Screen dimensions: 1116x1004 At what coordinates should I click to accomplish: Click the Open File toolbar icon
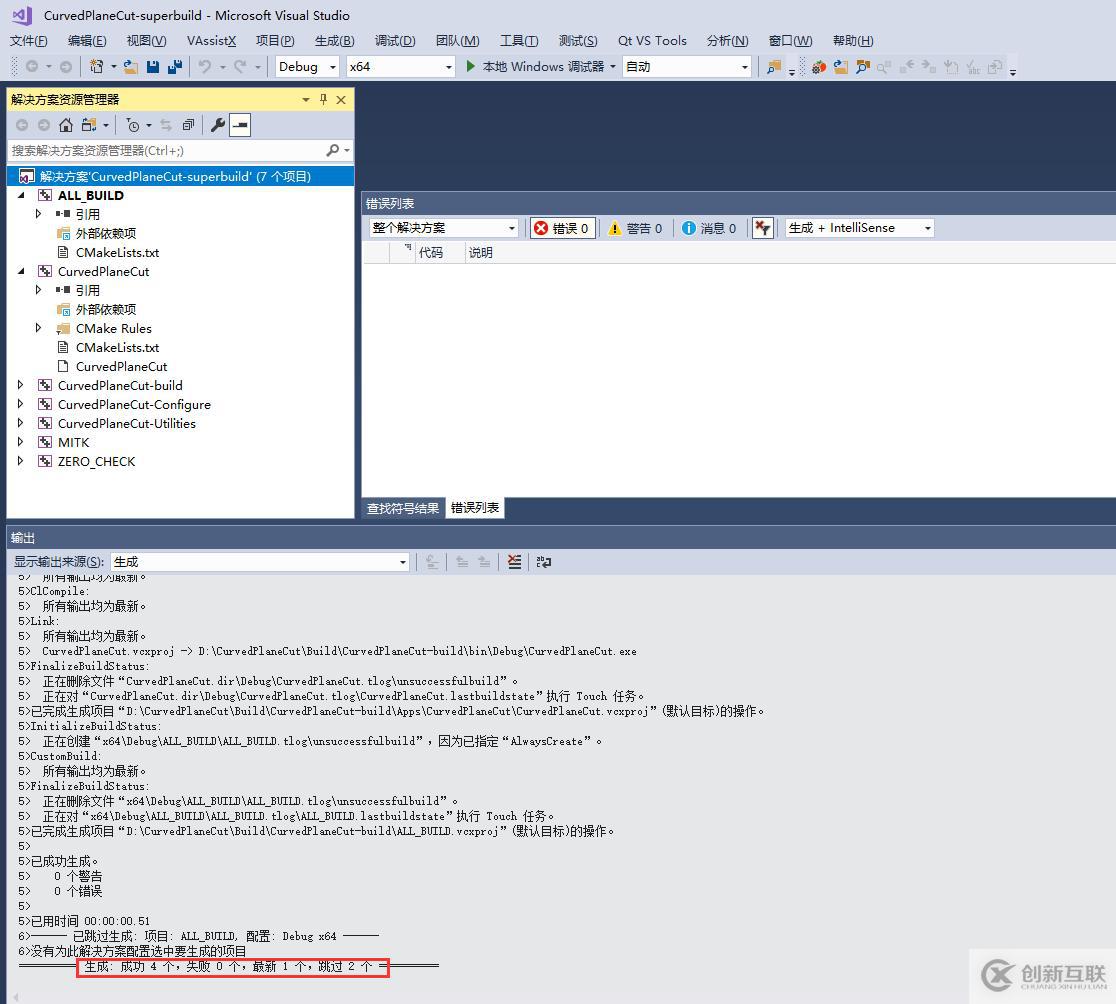pos(131,66)
